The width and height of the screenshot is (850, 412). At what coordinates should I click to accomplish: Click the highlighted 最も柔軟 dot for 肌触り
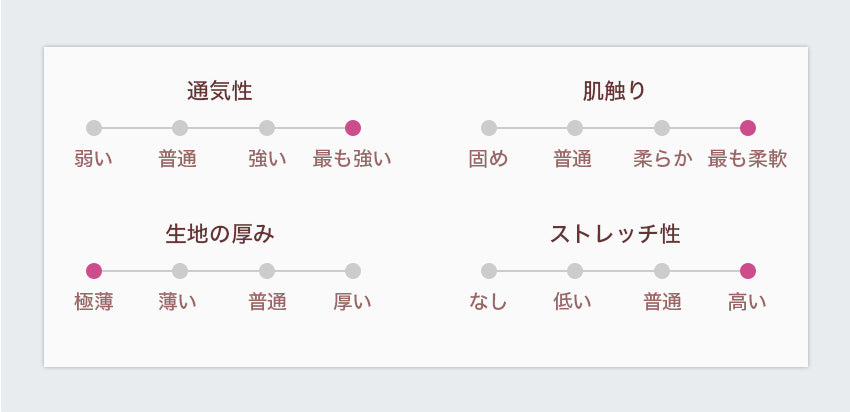tap(748, 128)
